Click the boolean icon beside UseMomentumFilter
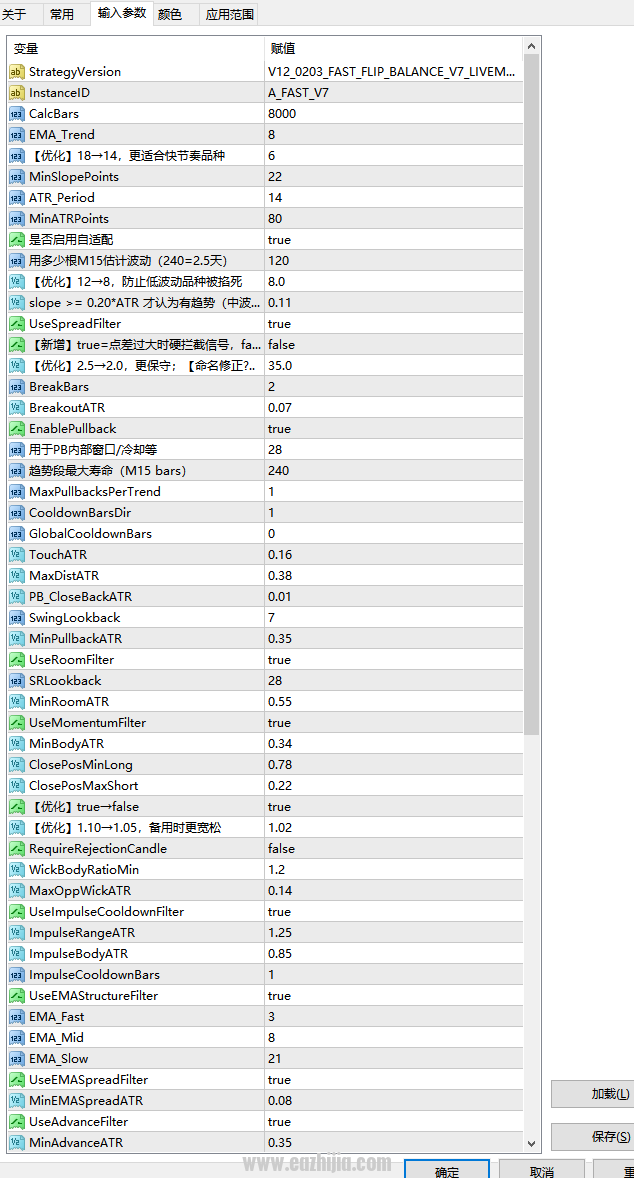 click(x=17, y=723)
